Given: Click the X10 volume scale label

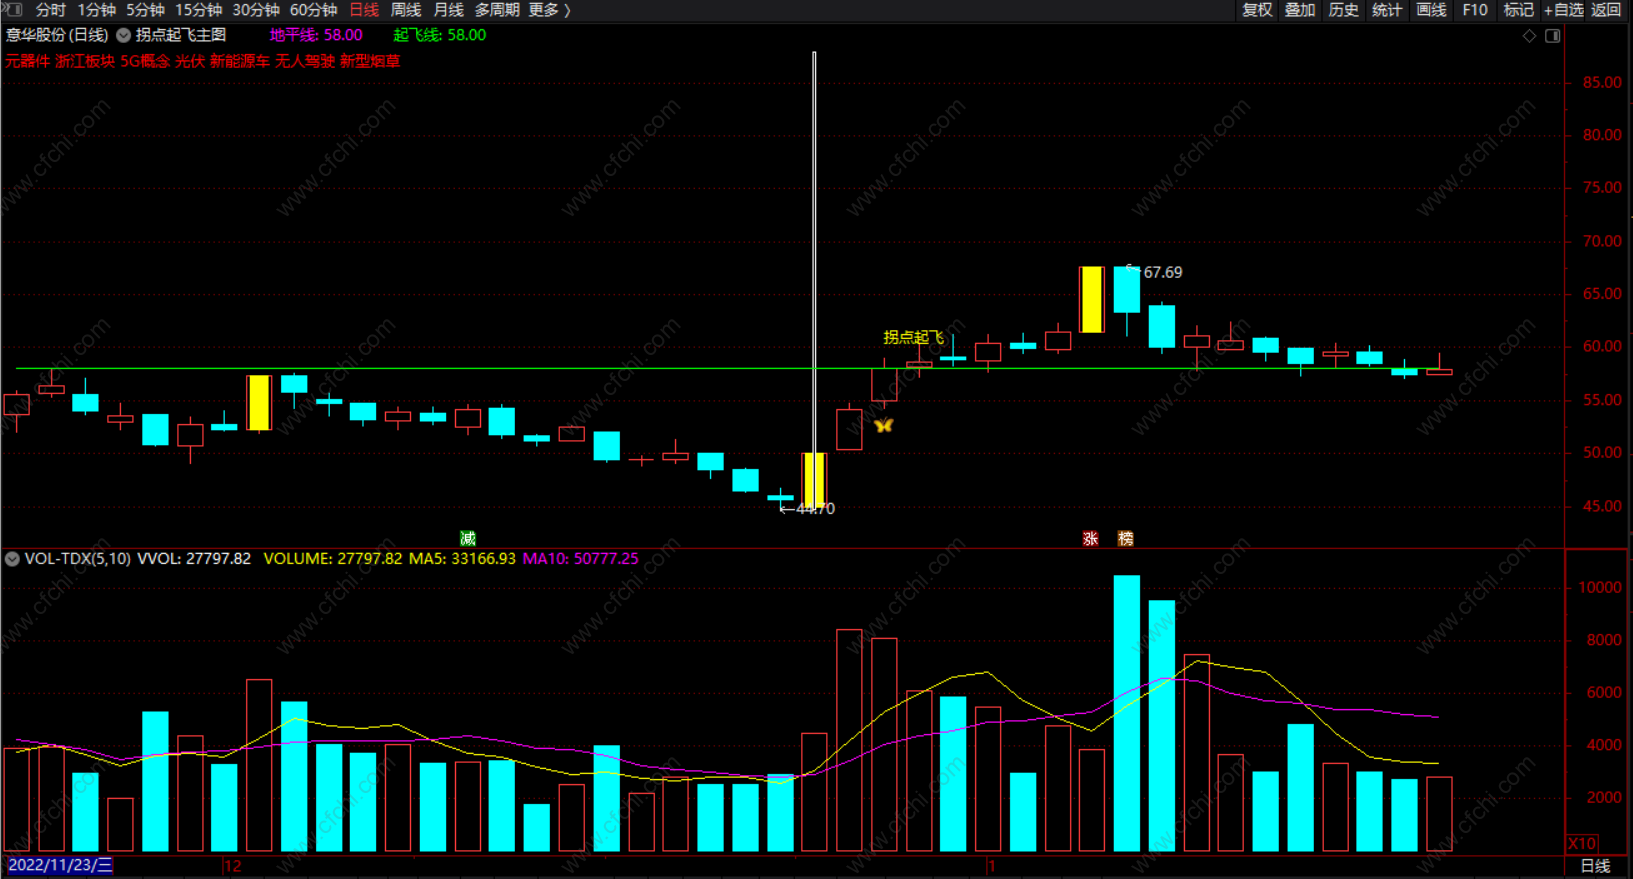Looking at the screenshot, I should click(x=1582, y=843).
